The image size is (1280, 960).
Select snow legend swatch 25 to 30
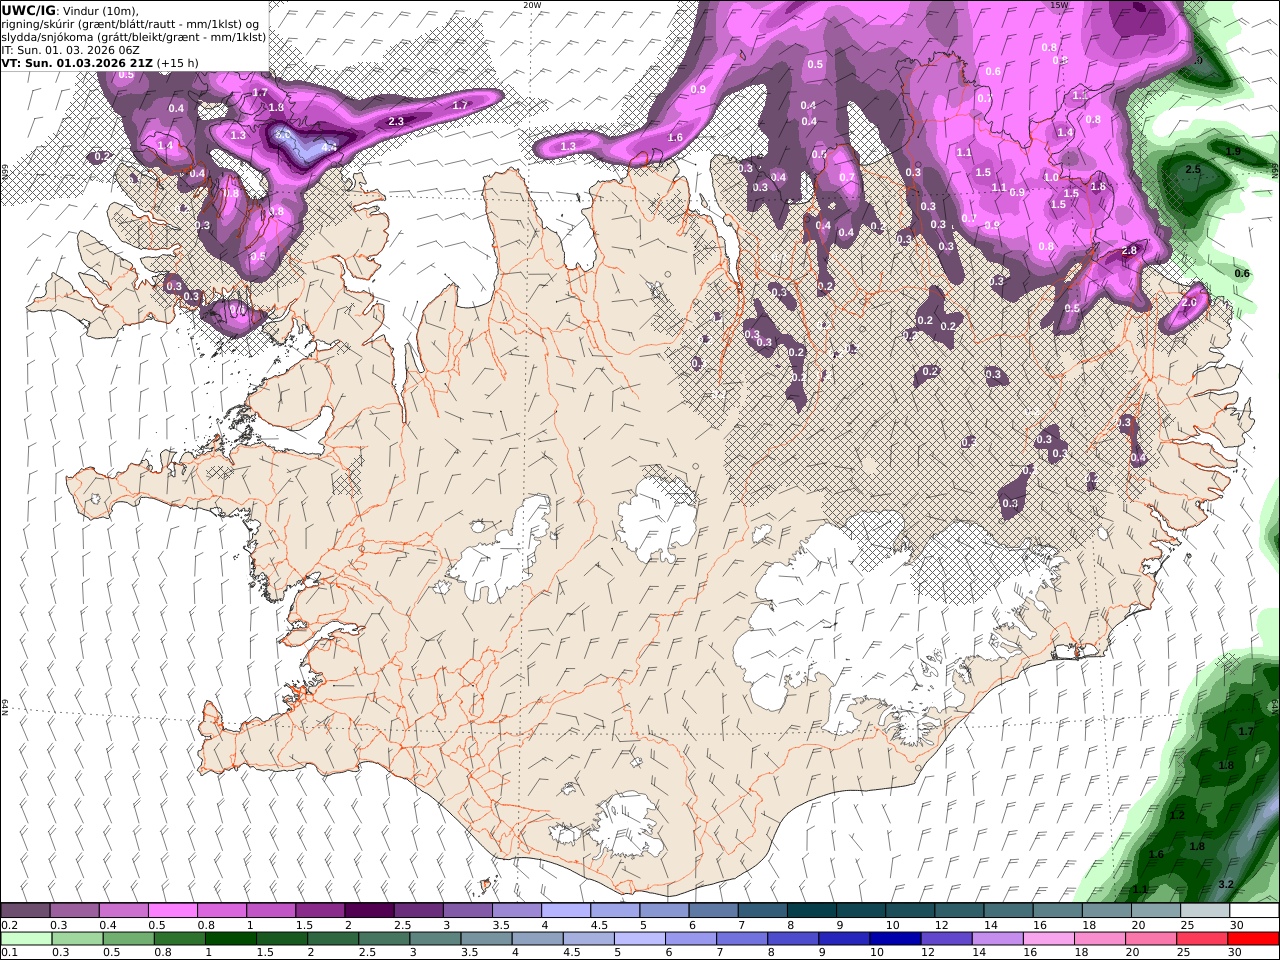(x=1204, y=911)
